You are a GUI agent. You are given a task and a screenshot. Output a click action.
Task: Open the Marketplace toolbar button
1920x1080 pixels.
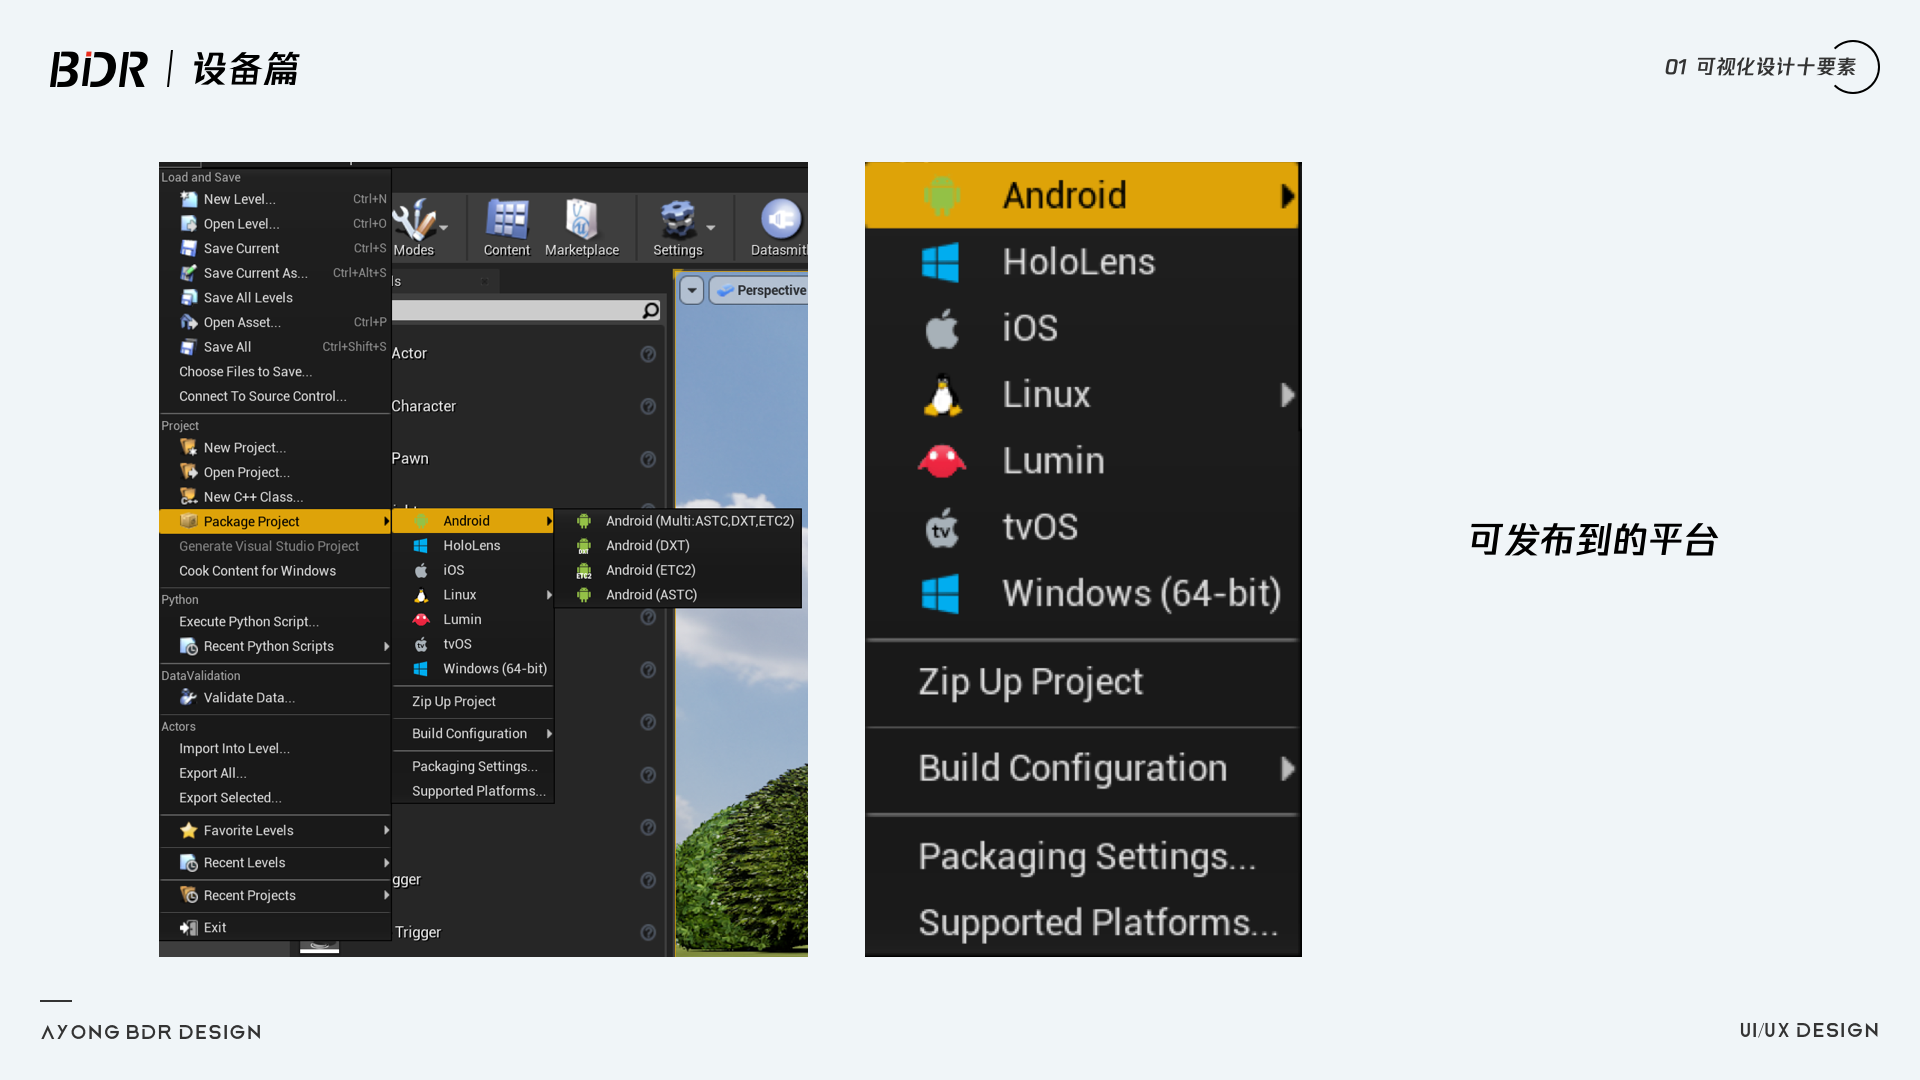coord(582,227)
